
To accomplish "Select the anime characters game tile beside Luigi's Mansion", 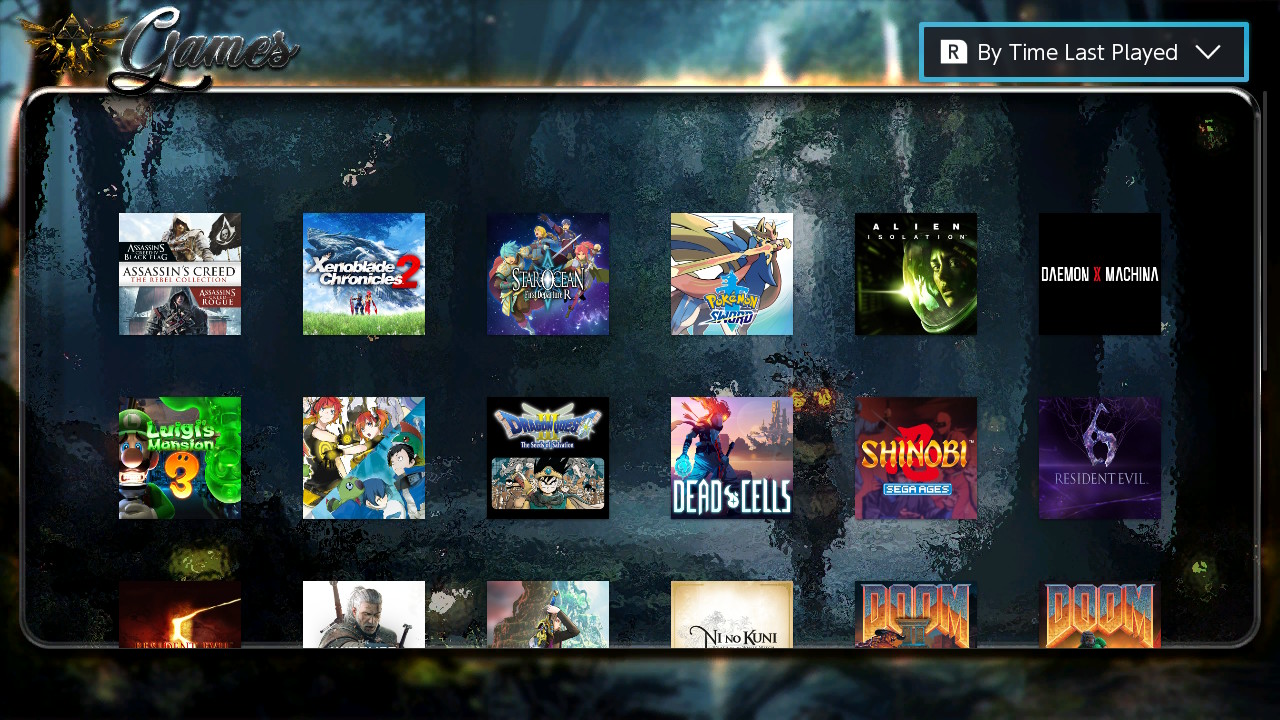I will click(364, 458).
